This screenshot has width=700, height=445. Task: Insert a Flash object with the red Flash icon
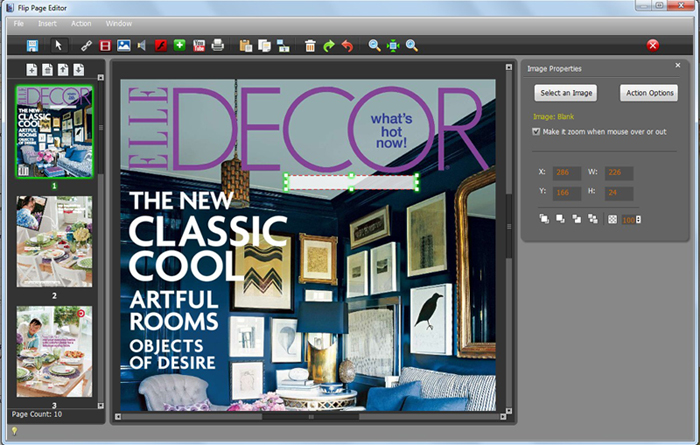[161, 46]
